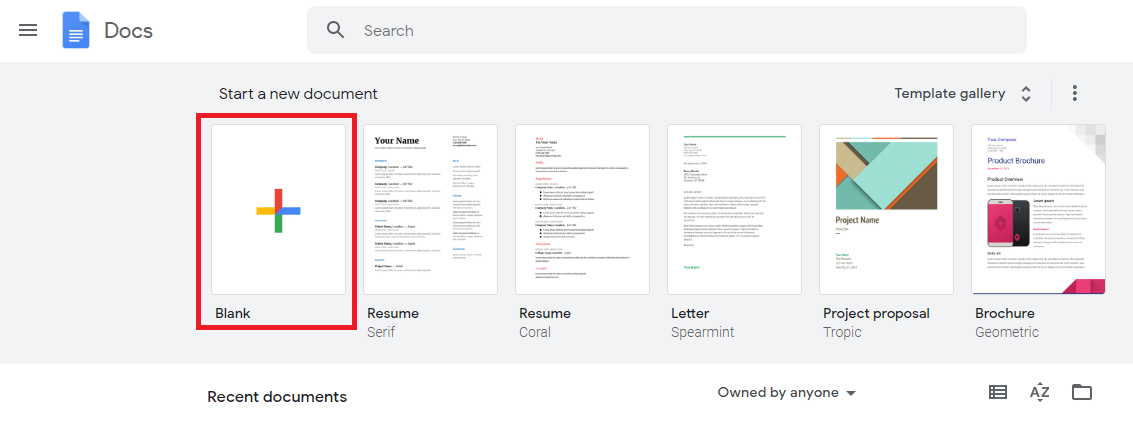Click the colorful plus icon
This screenshot has height=433, width=1133.
tap(278, 210)
